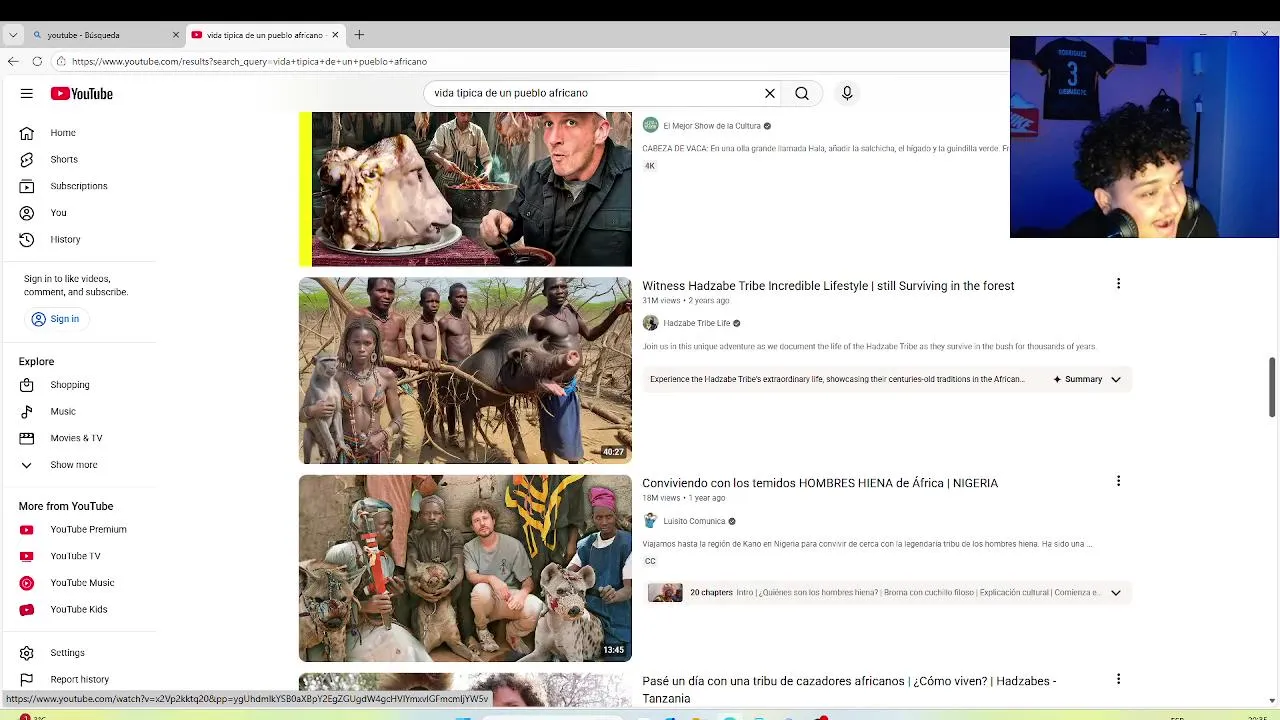This screenshot has height=720, width=1280.
Task: Click the chapter preview thumbnail image
Action: 665,593
